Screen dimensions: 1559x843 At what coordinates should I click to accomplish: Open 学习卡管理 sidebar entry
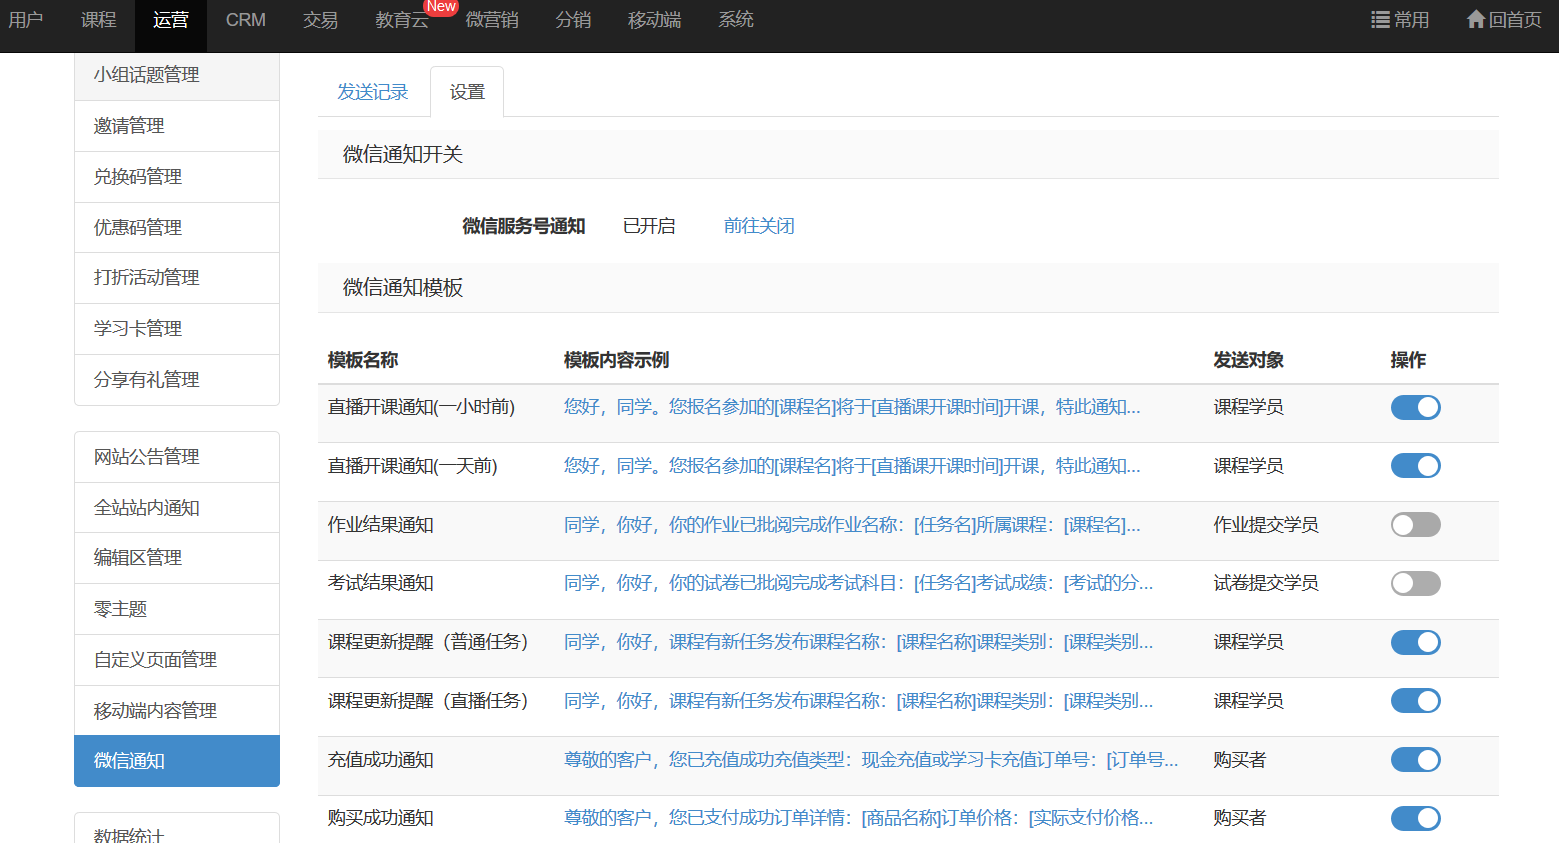click(138, 329)
